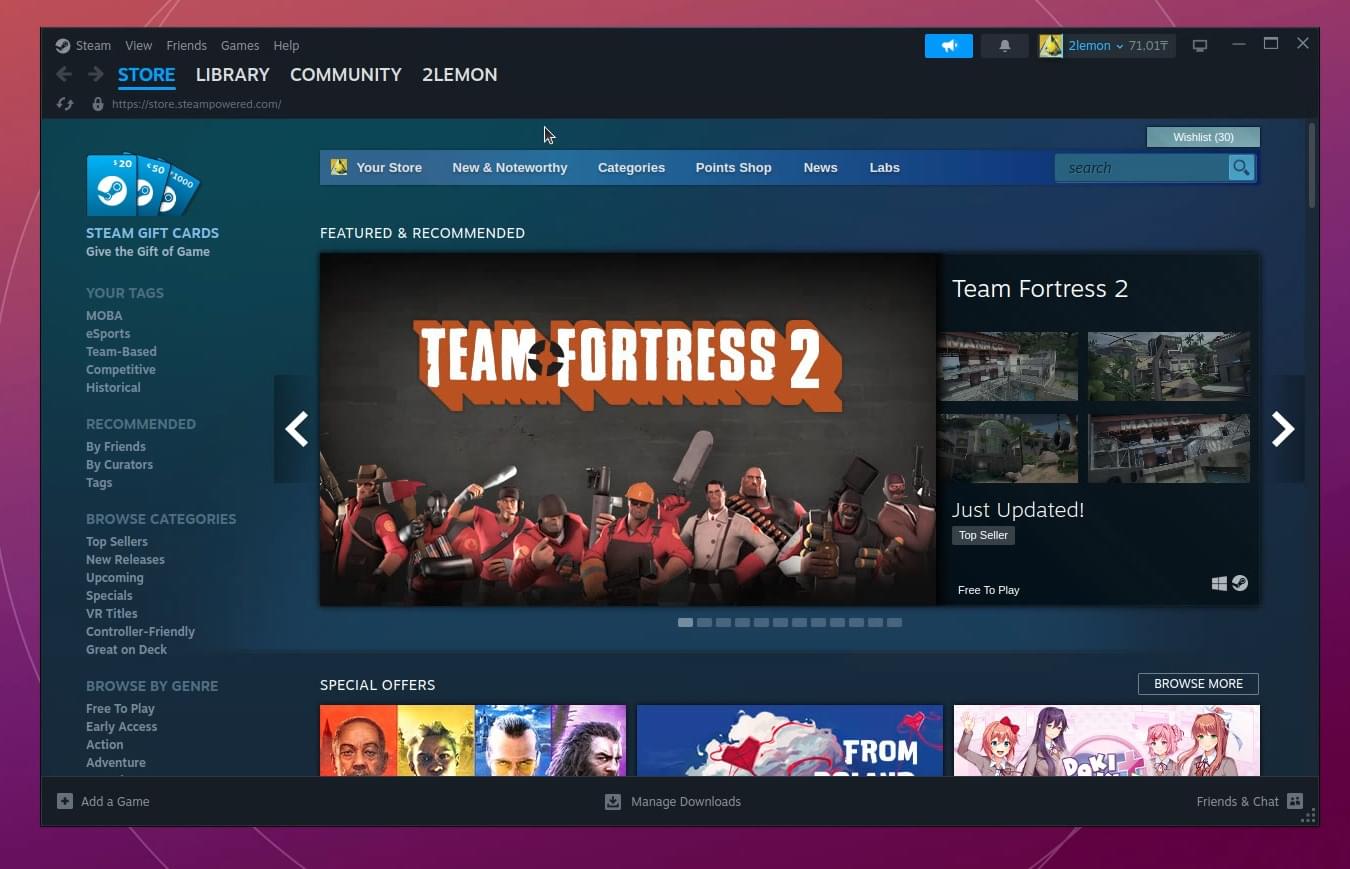The height and width of the screenshot is (869, 1350).
Task: Open the Friends menu
Action: point(187,46)
